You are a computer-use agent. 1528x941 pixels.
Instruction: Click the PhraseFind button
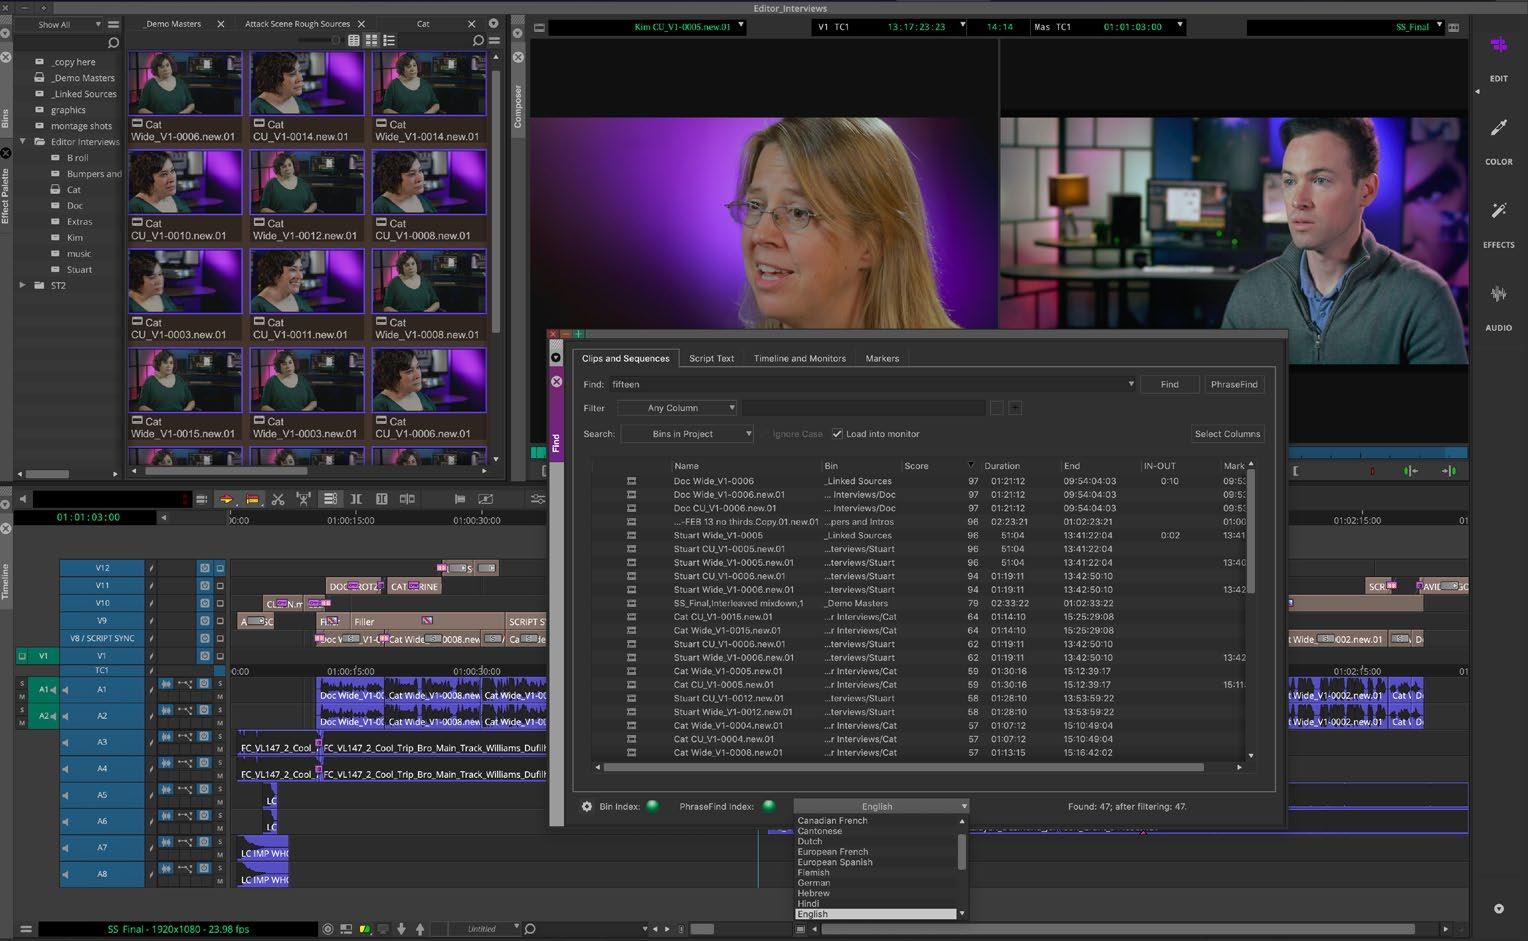pyautogui.click(x=1234, y=384)
